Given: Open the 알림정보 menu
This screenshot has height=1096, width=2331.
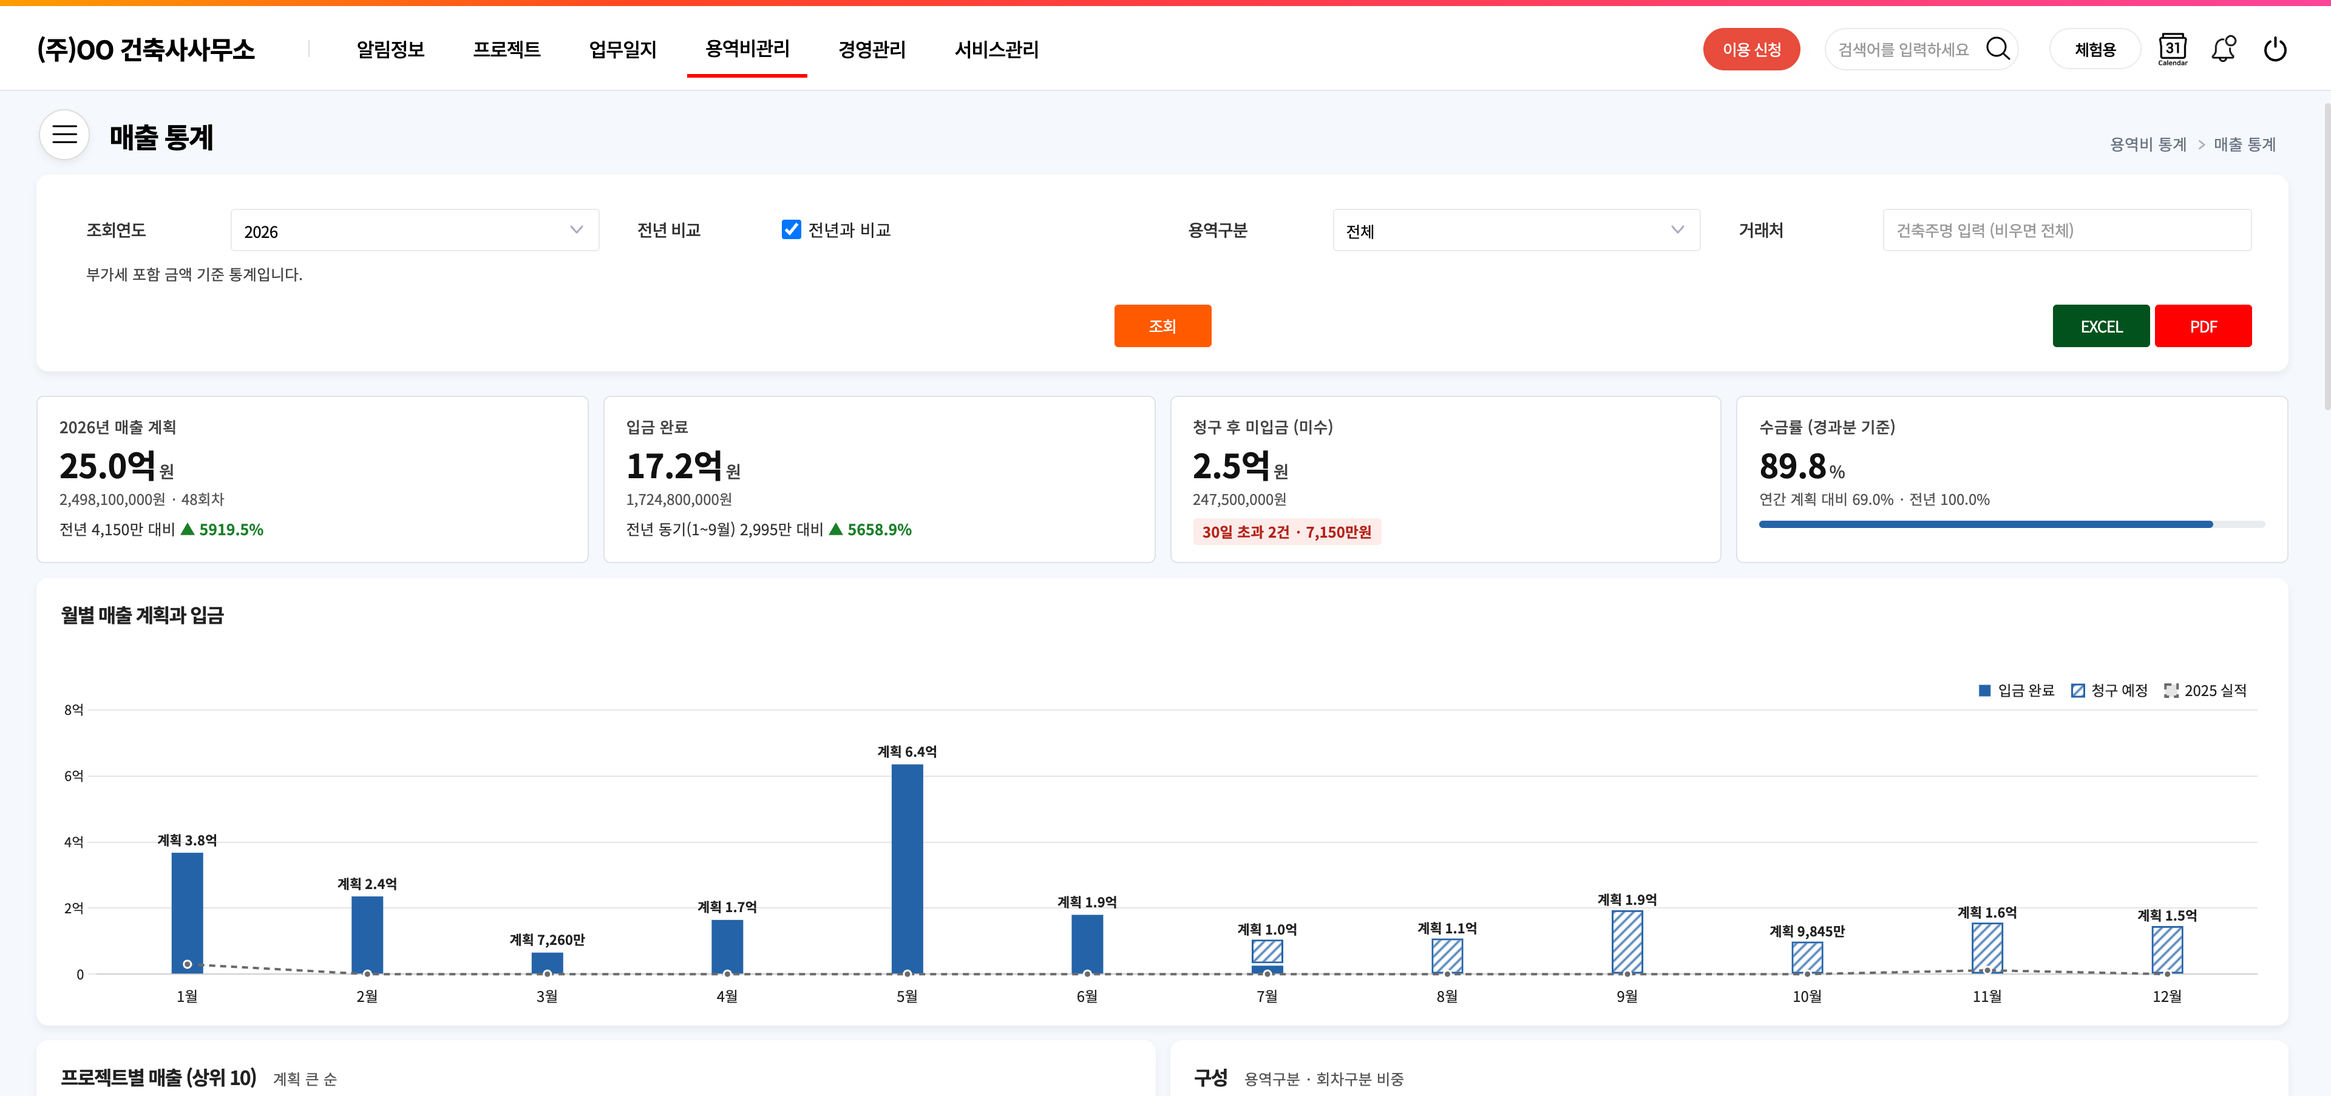Looking at the screenshot, I should tap(390, 49).
